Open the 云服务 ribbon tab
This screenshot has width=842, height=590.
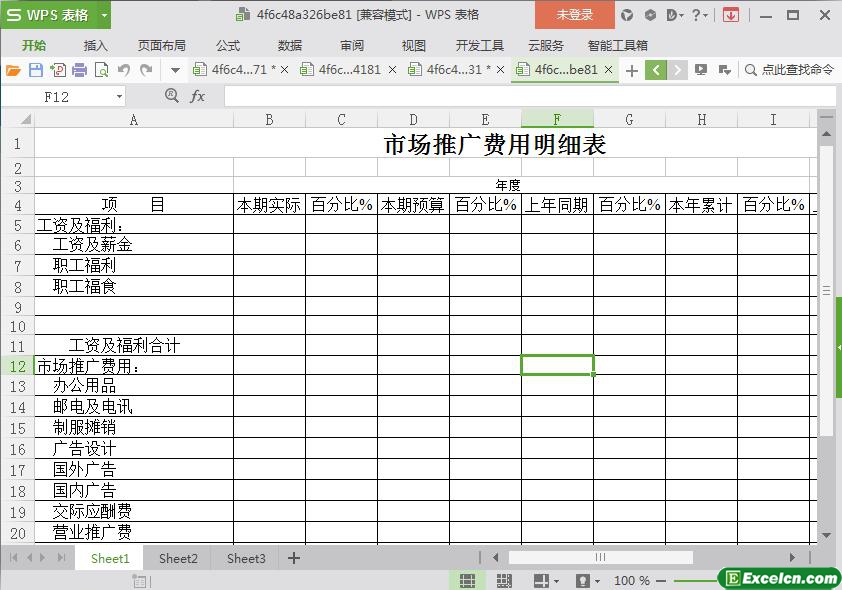pyautogui.click(x=546, y=46)
